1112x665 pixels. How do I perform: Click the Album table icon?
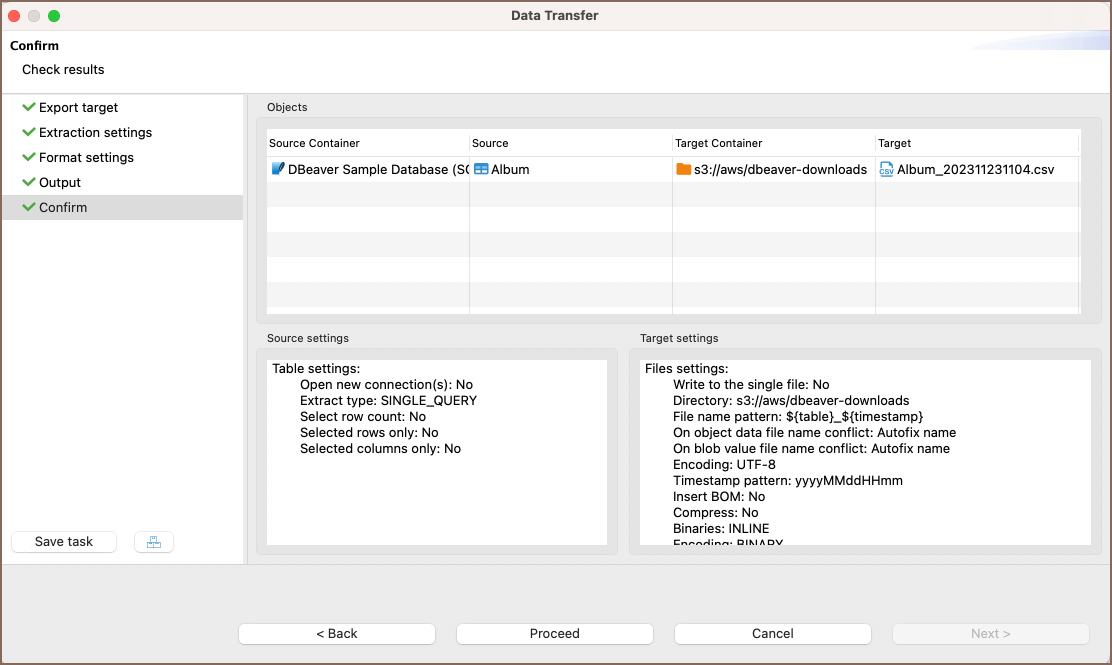481,169
